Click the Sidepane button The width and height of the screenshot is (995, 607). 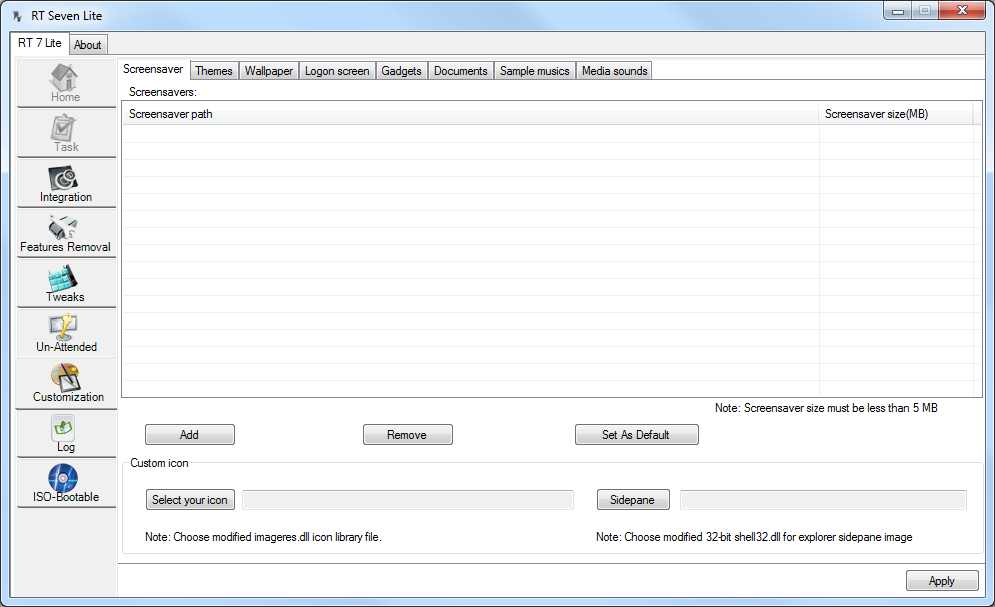(633, 500)
